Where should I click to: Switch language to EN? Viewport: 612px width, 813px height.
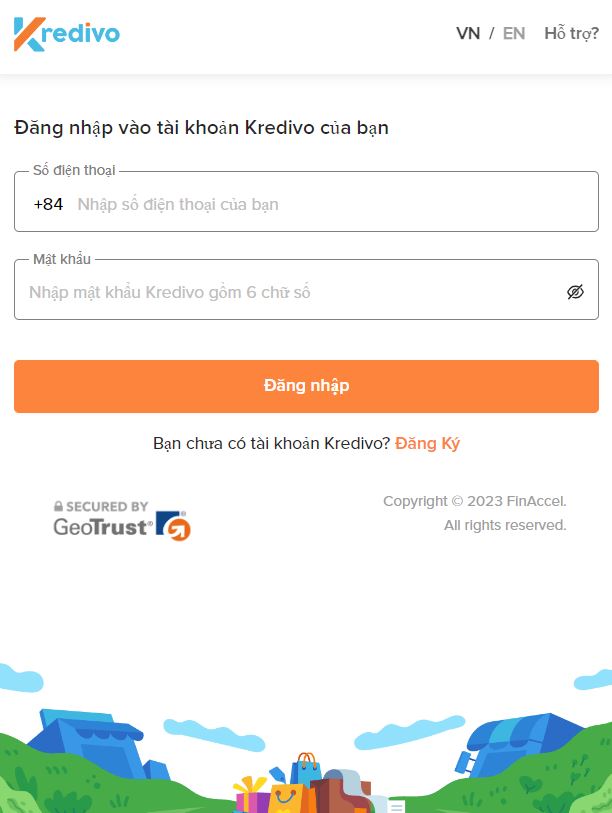514,34
